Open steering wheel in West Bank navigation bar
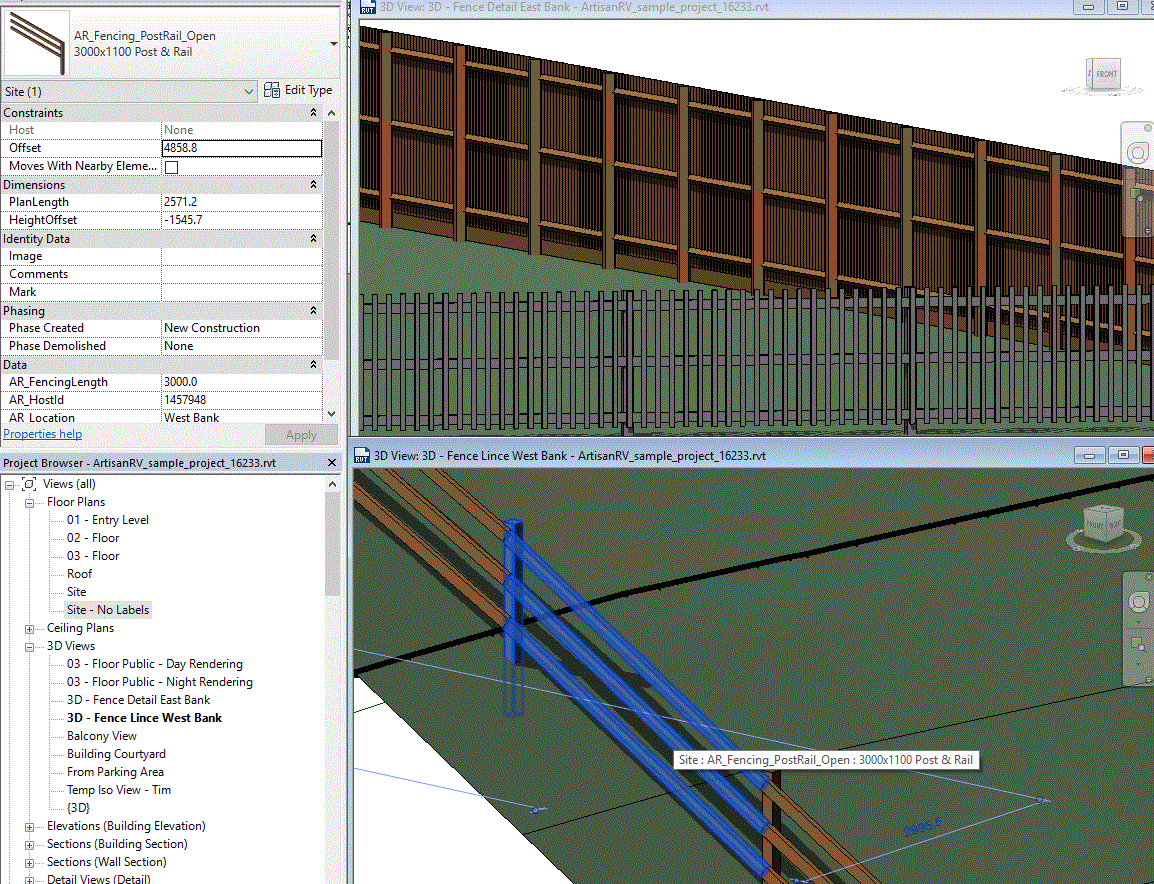 (x=1139, y=603)
